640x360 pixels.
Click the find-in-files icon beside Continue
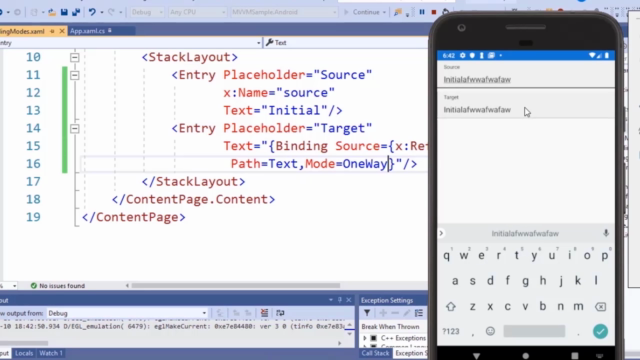coord(398,12)
